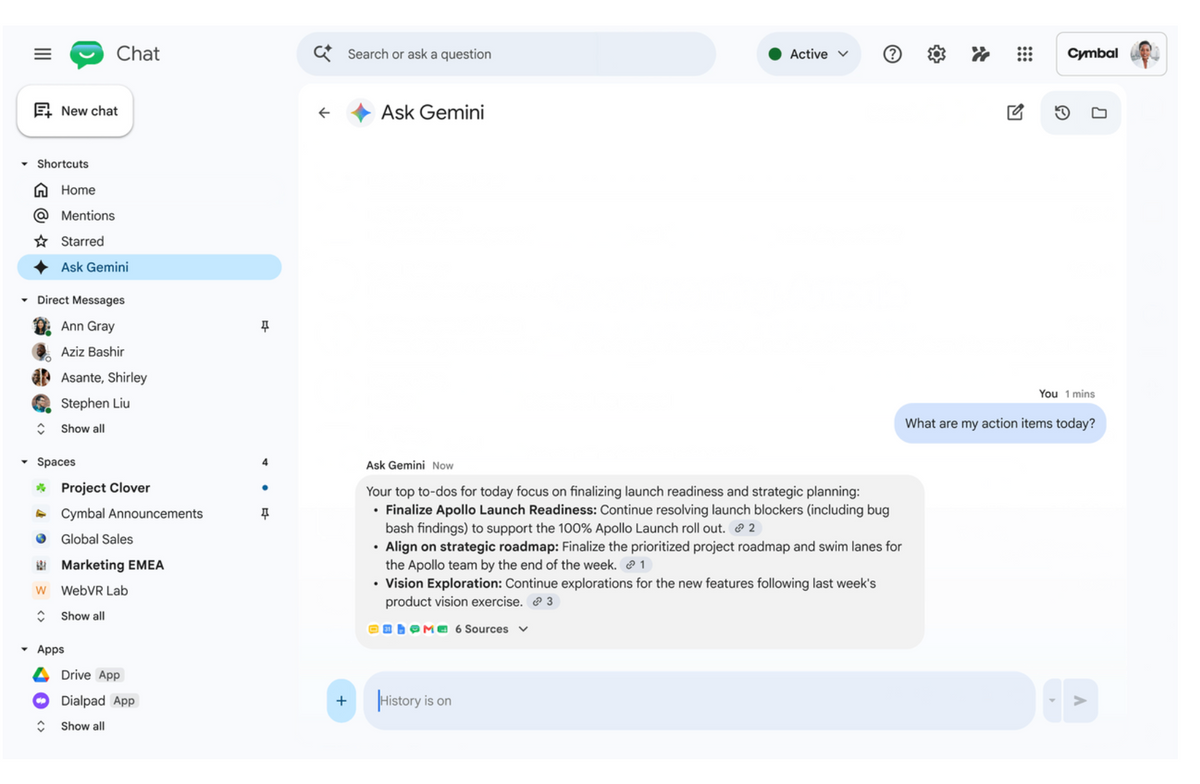
Task: Click the History is on message field
Action: [699, 701]
